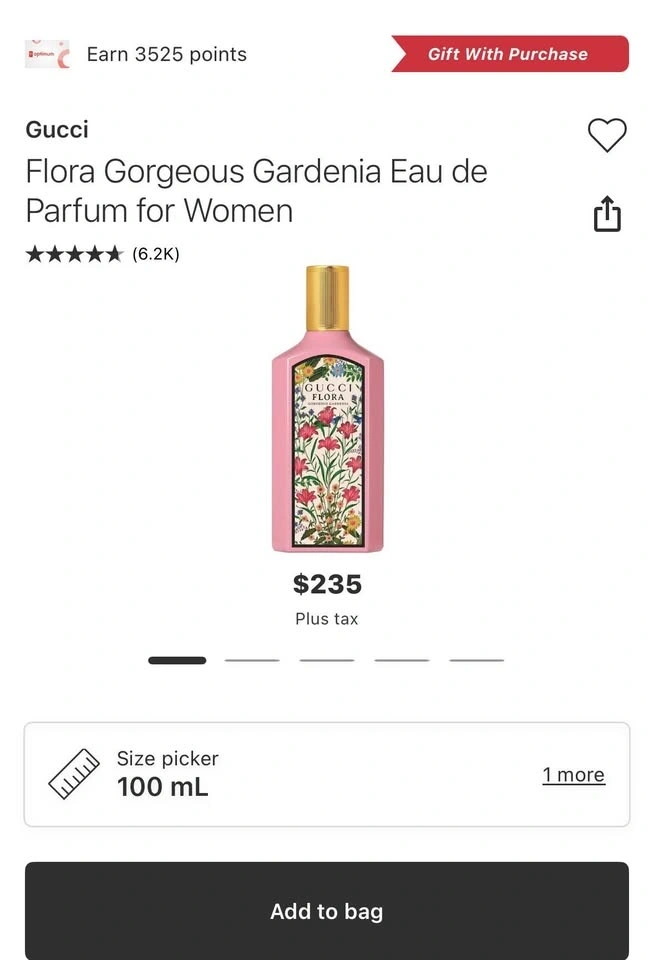The height and width of the screenshot is (960, 654).
Task: Tap the ruler size icon
Action: tap(75, 774)
